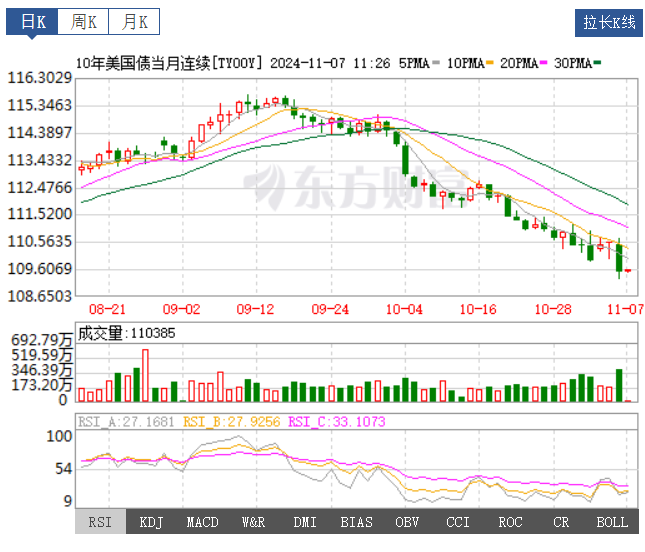Screen dimensions: 645x552
Task: Click the chart title 10年美国债当月连续[TY00Y]
Action: 169,63
